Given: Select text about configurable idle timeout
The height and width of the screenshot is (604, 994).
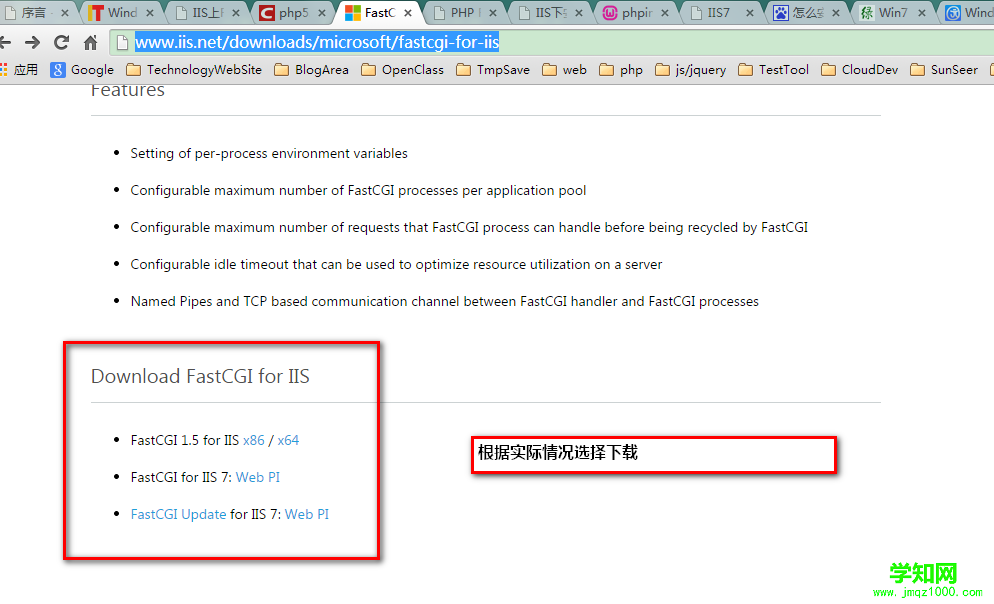Looking at the screenshot, I should click(396, 264).
